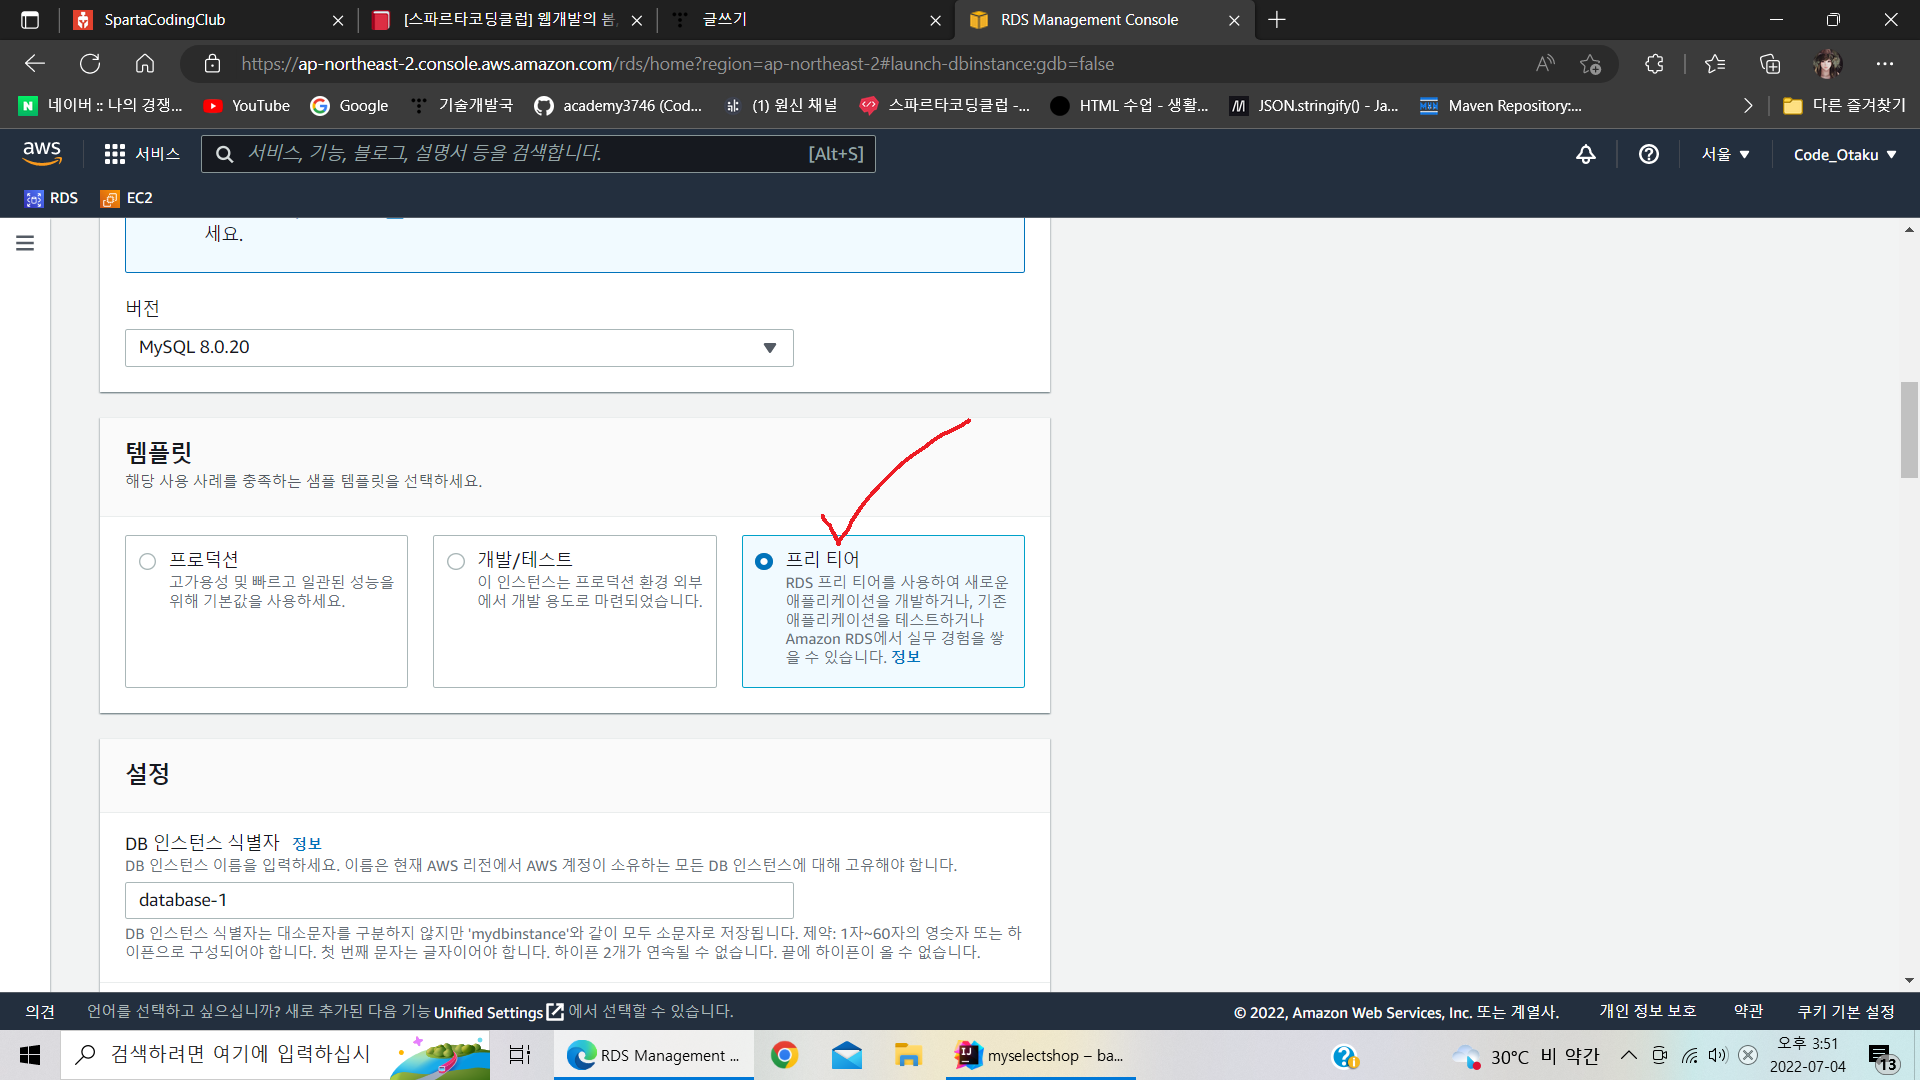1920x1080 pixels.
Task: Open 다른 즐겨찾기 bookmarks folder
Action: click(1845, 105)
